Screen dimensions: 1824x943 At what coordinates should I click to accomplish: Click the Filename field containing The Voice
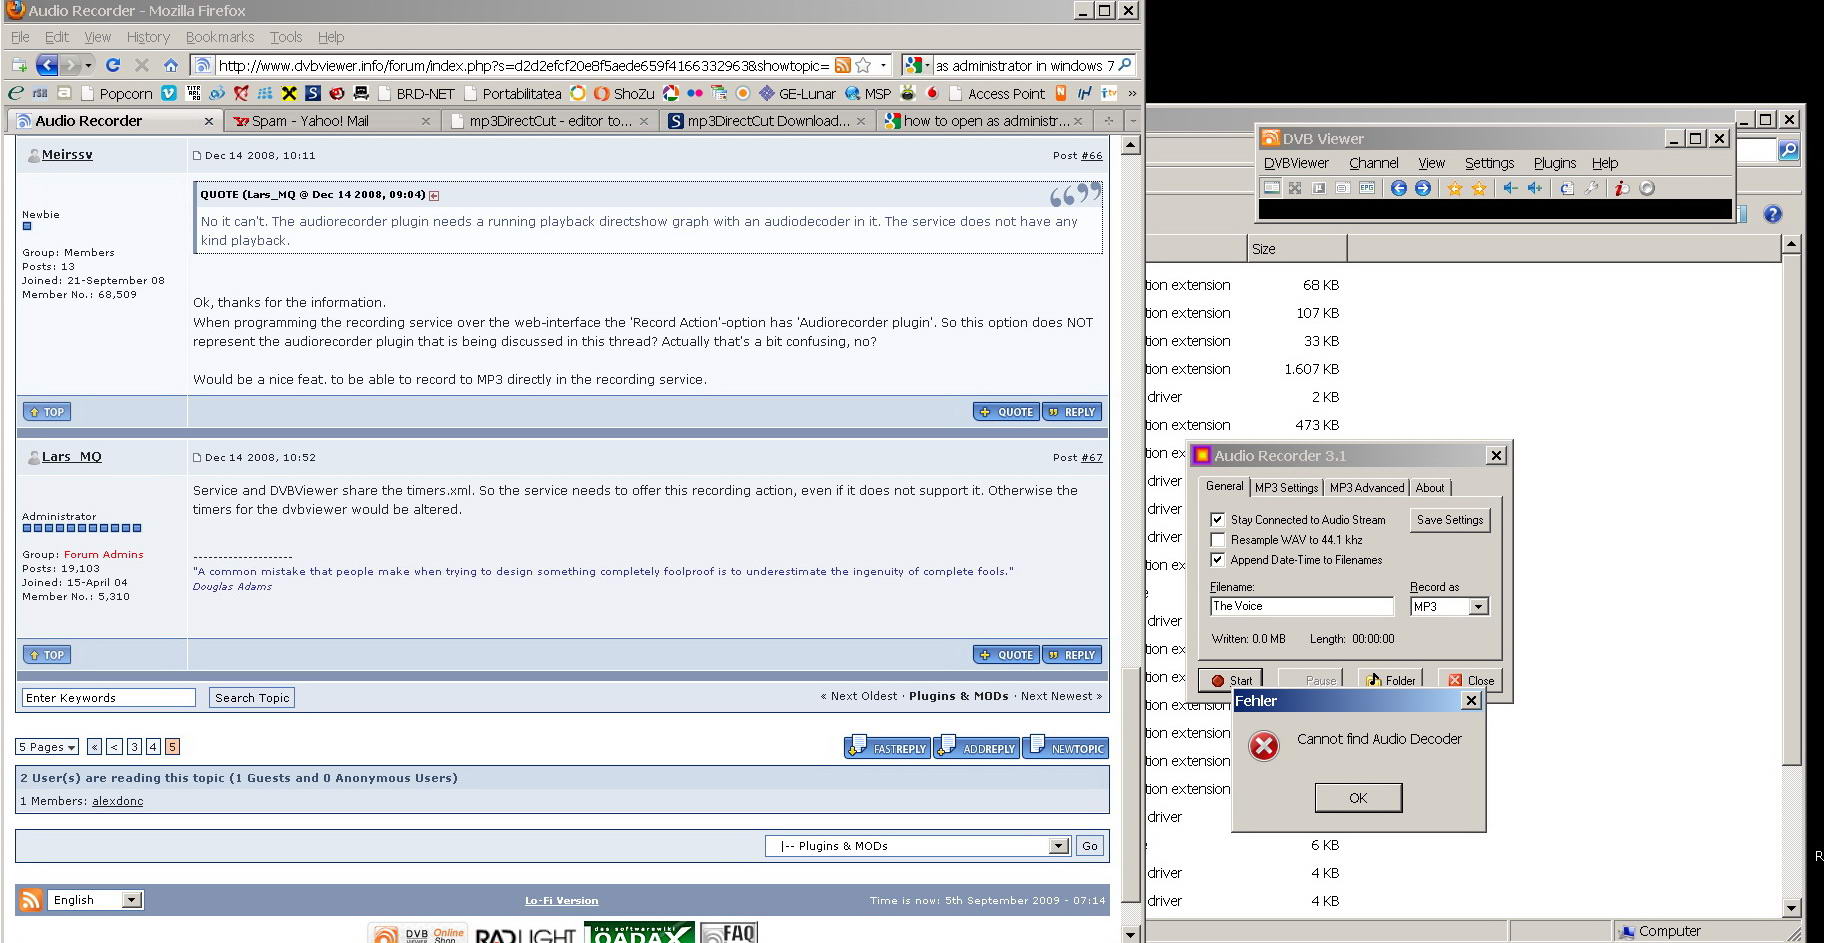(1302, 606)
